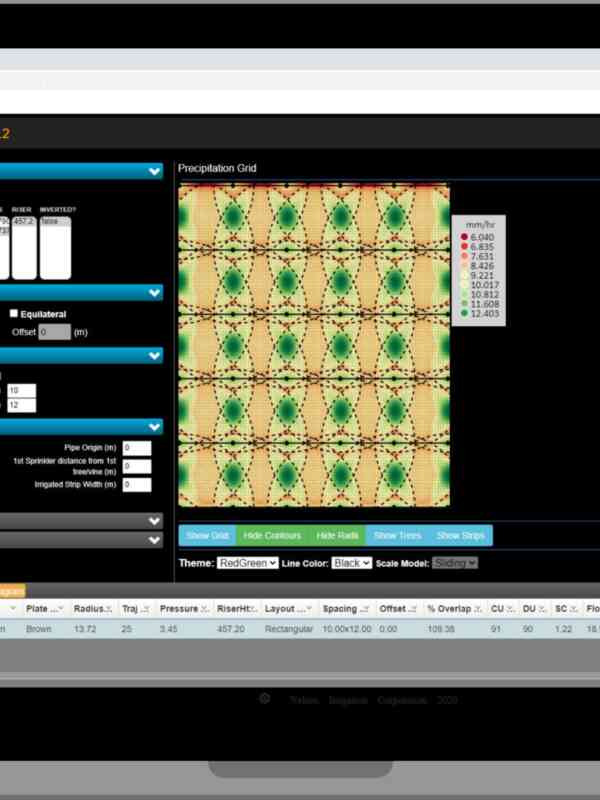Viewport: 600px width, 800px height.
Task: Click the Show Trees button
Action: coord(395,536)
